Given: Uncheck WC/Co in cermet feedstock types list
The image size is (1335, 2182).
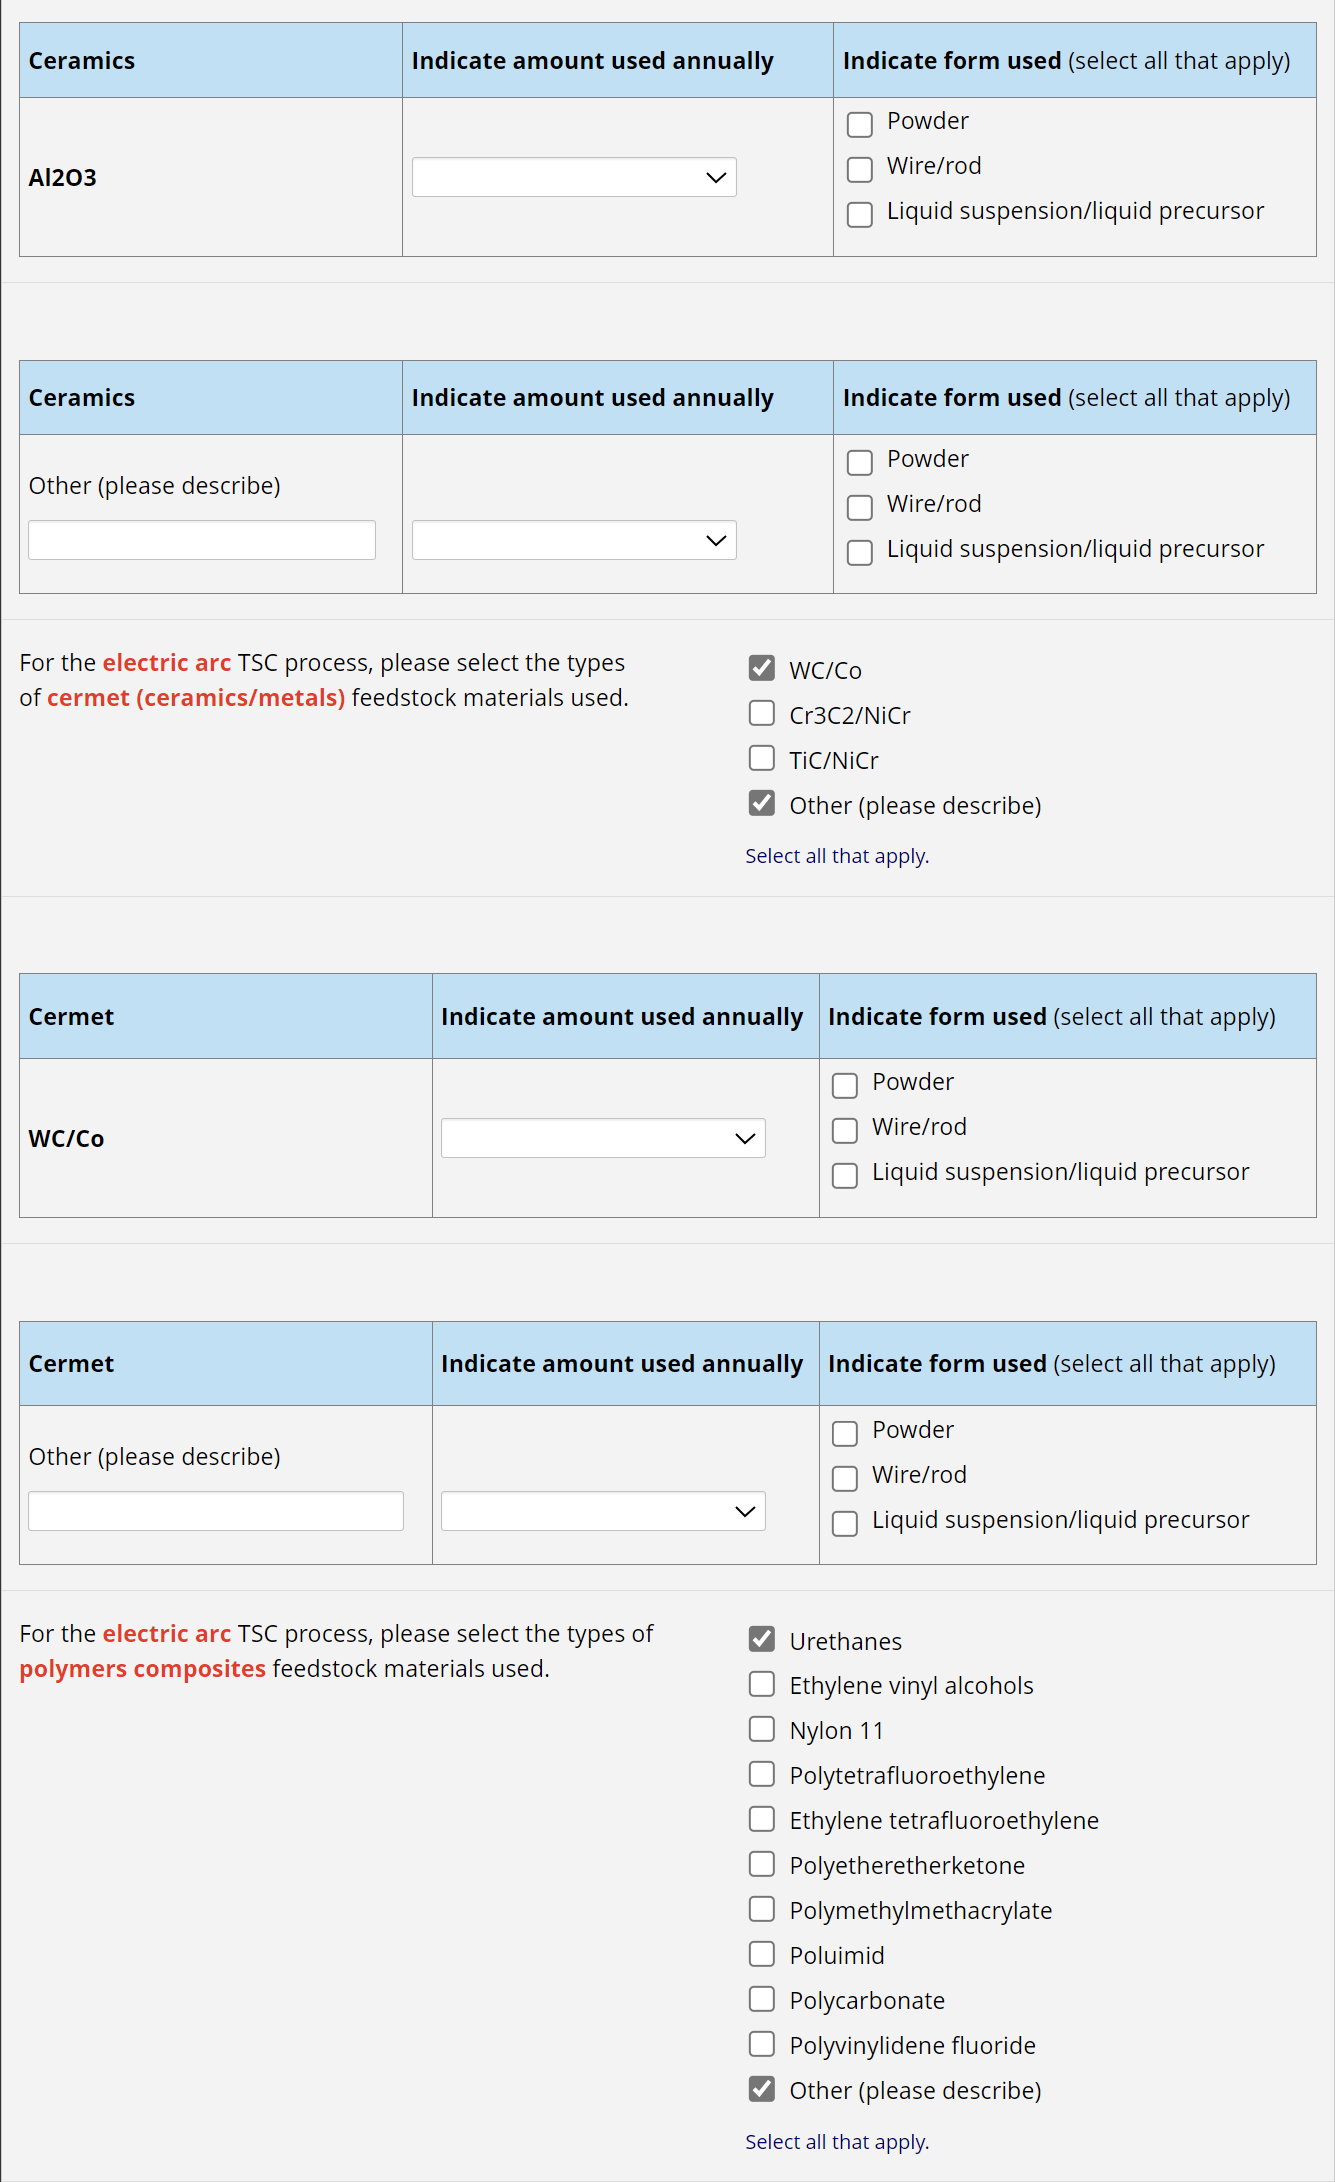Looking at the screenshot, I should pyautogui.click(x=762, y=668).
